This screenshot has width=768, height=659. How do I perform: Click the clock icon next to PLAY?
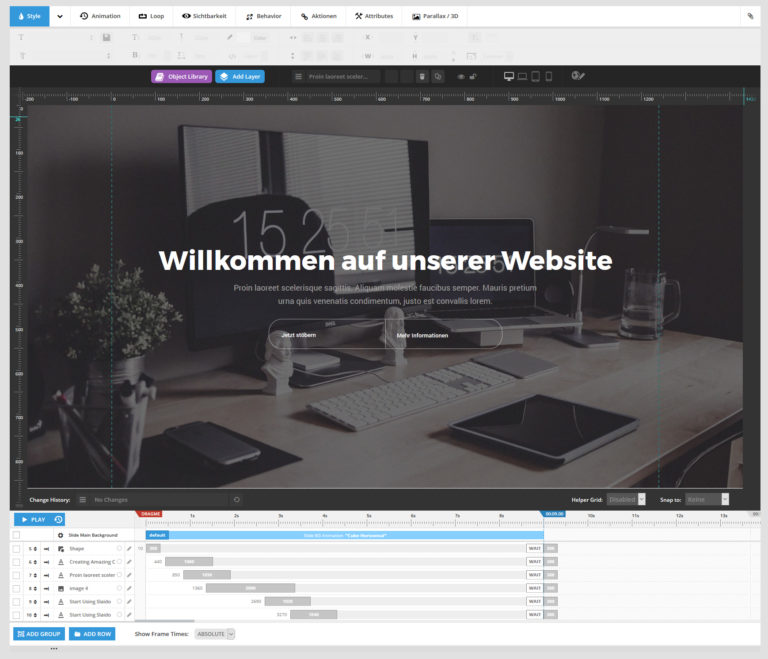coord(58,519)
